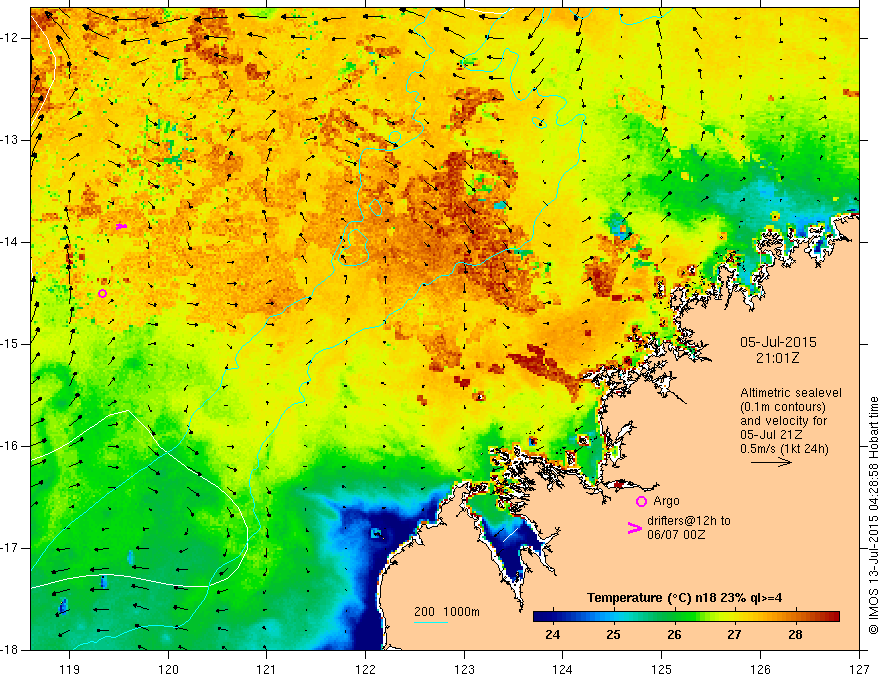Click the Argo float marker near 119.3°E
The width and height of the screenshot is (880, 680).
click(102, 293)
